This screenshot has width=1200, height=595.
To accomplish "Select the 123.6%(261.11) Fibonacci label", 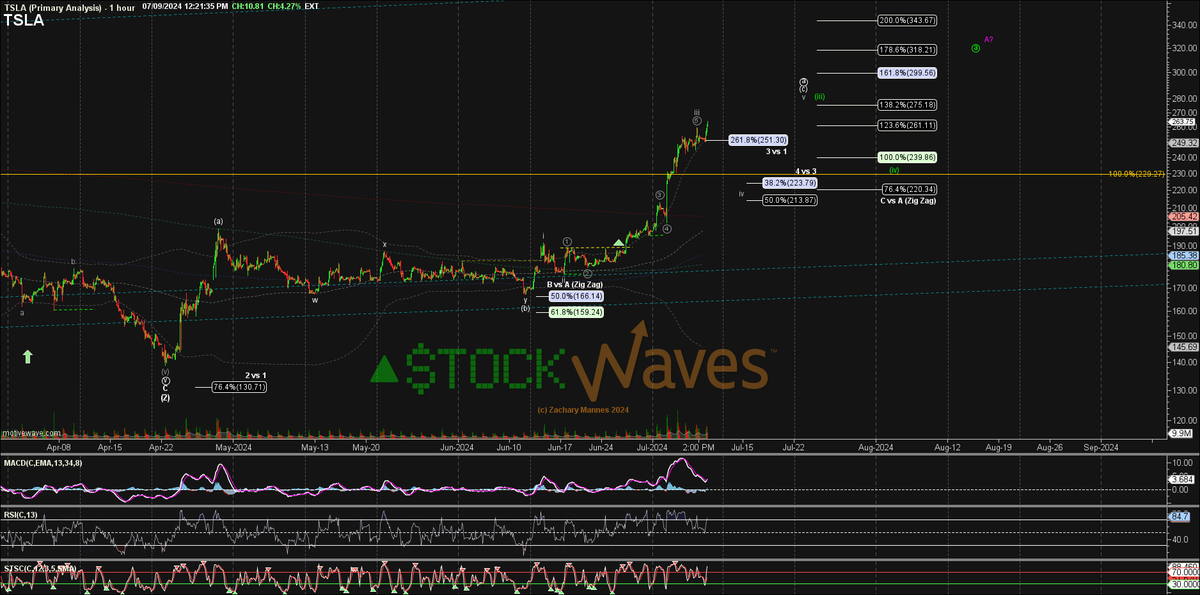I will [x=907, y=125].
